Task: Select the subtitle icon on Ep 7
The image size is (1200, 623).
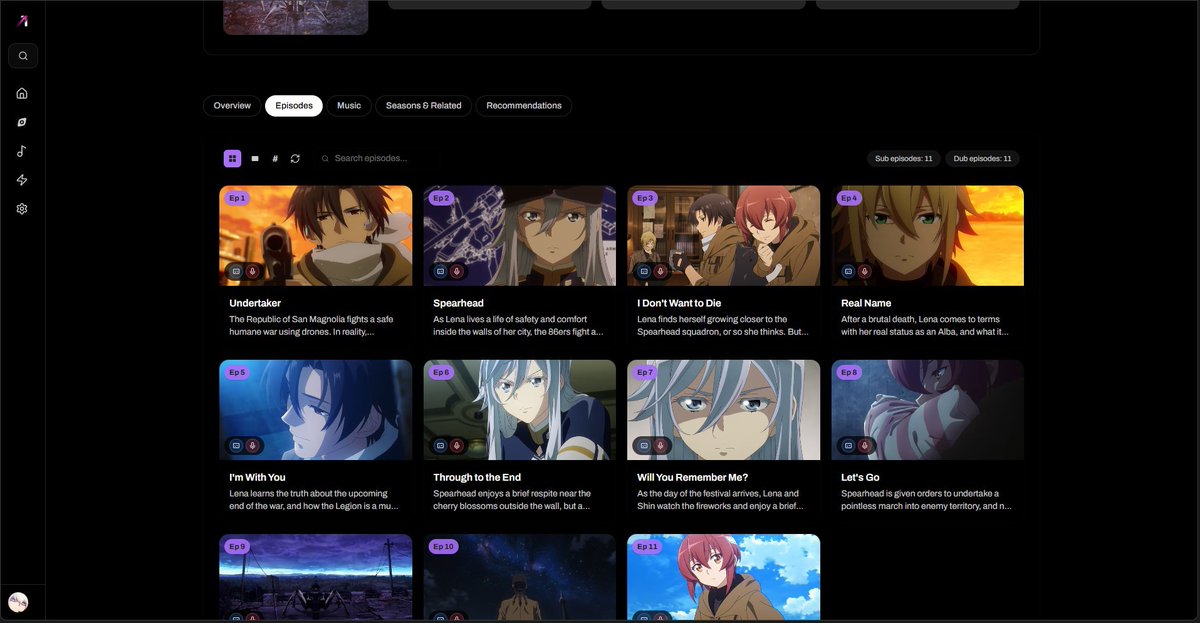Action: pyautogui.click(x=644, y=445)
